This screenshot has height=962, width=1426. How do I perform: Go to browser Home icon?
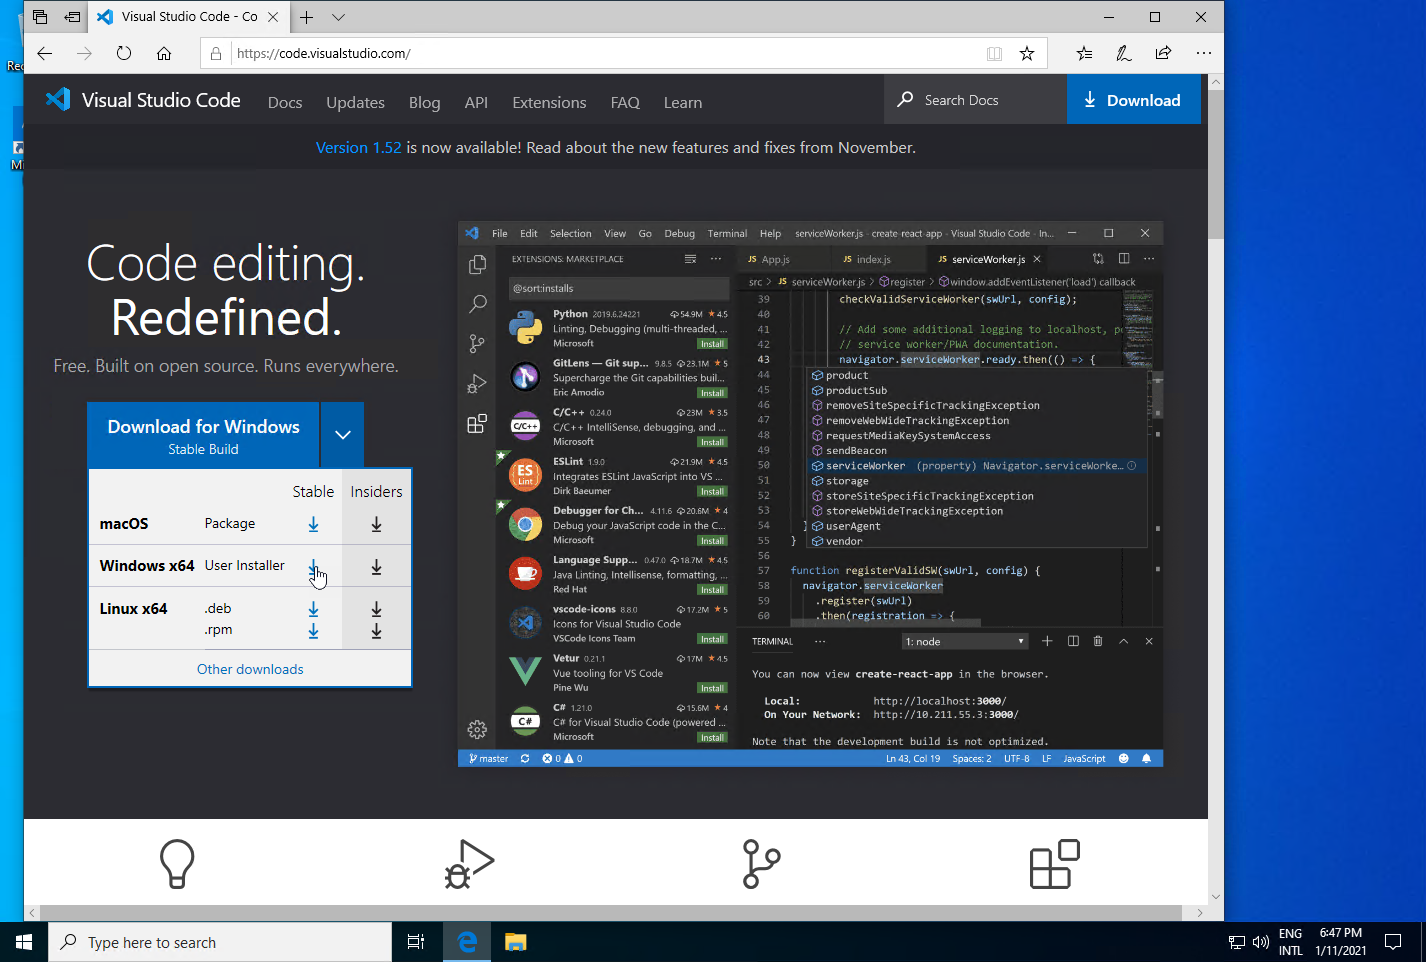point(164,53)
